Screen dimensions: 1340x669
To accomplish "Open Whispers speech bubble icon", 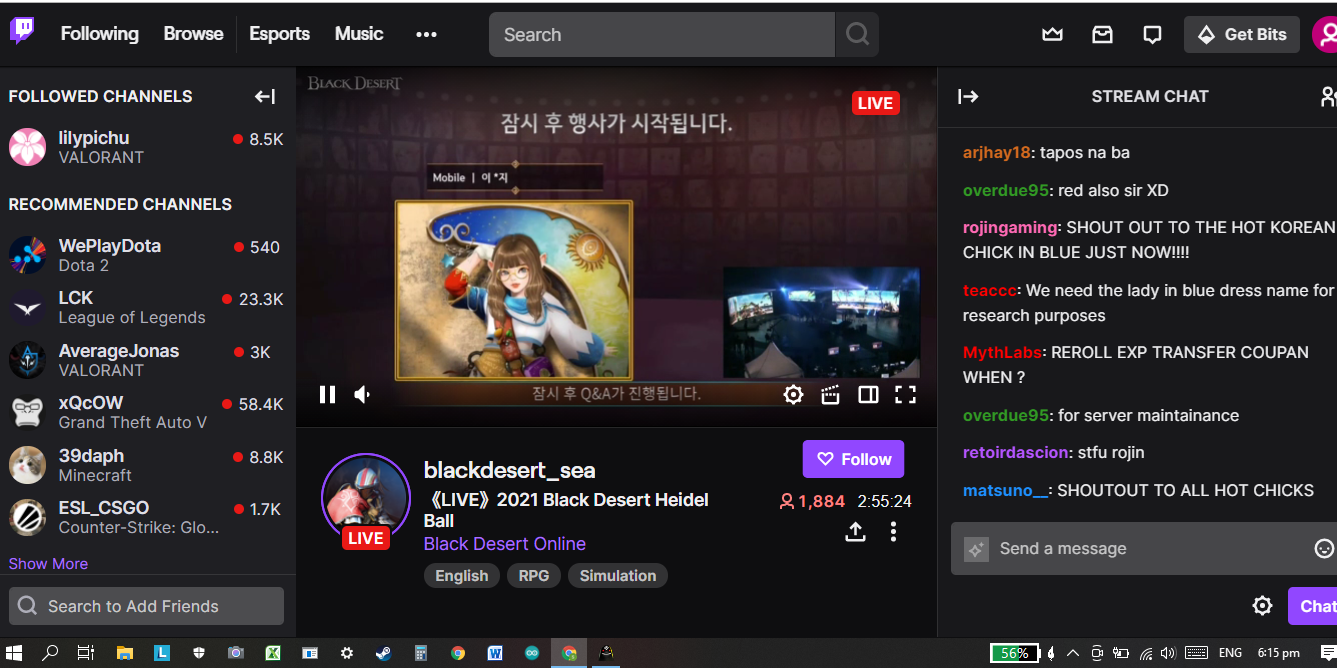I will point(1152,35).
